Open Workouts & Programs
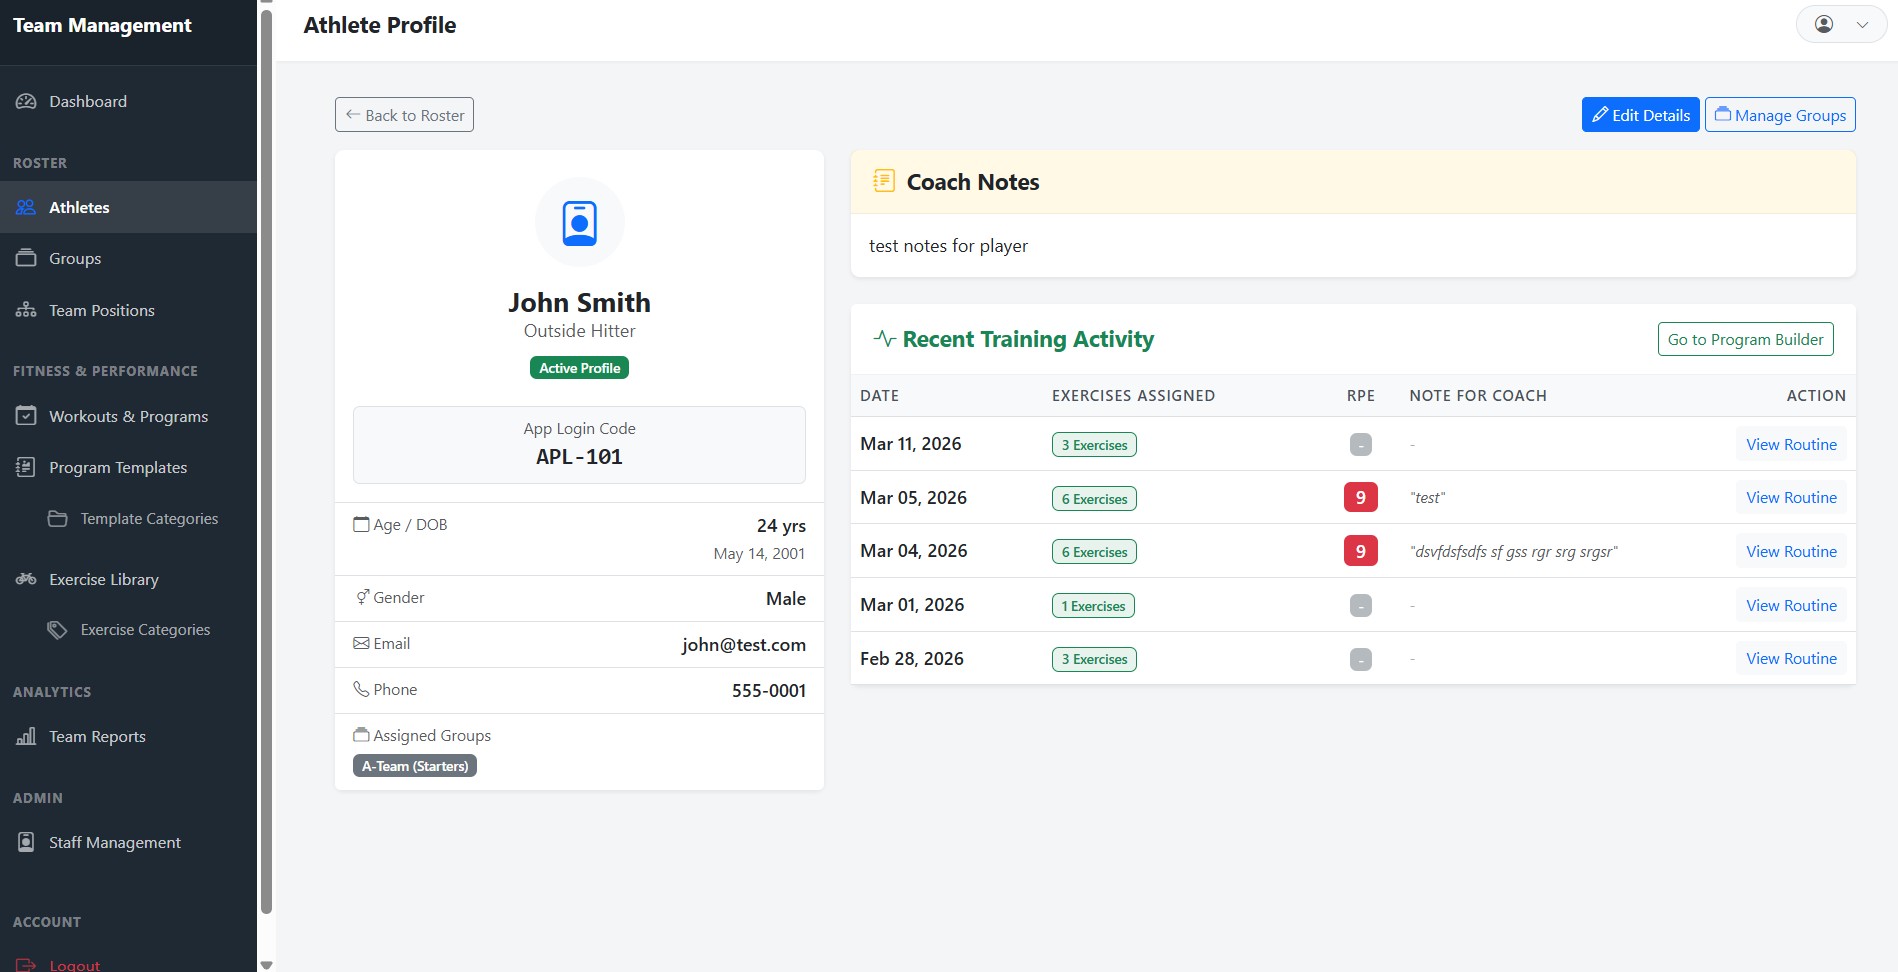 (x=128, y=416)
